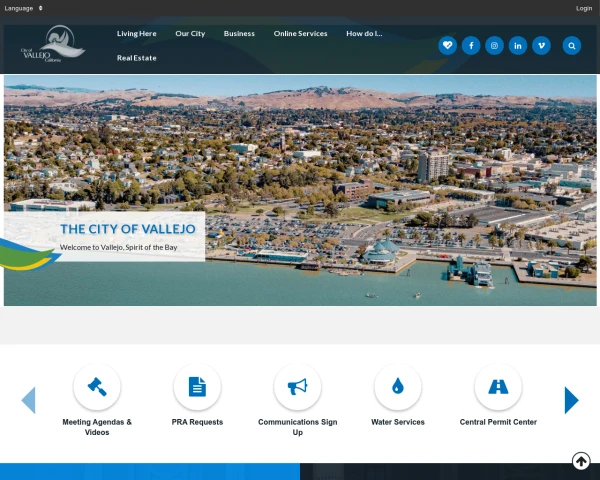Open the Living Here menu
This screenshot has width=600, height=480.
(136, 33)
